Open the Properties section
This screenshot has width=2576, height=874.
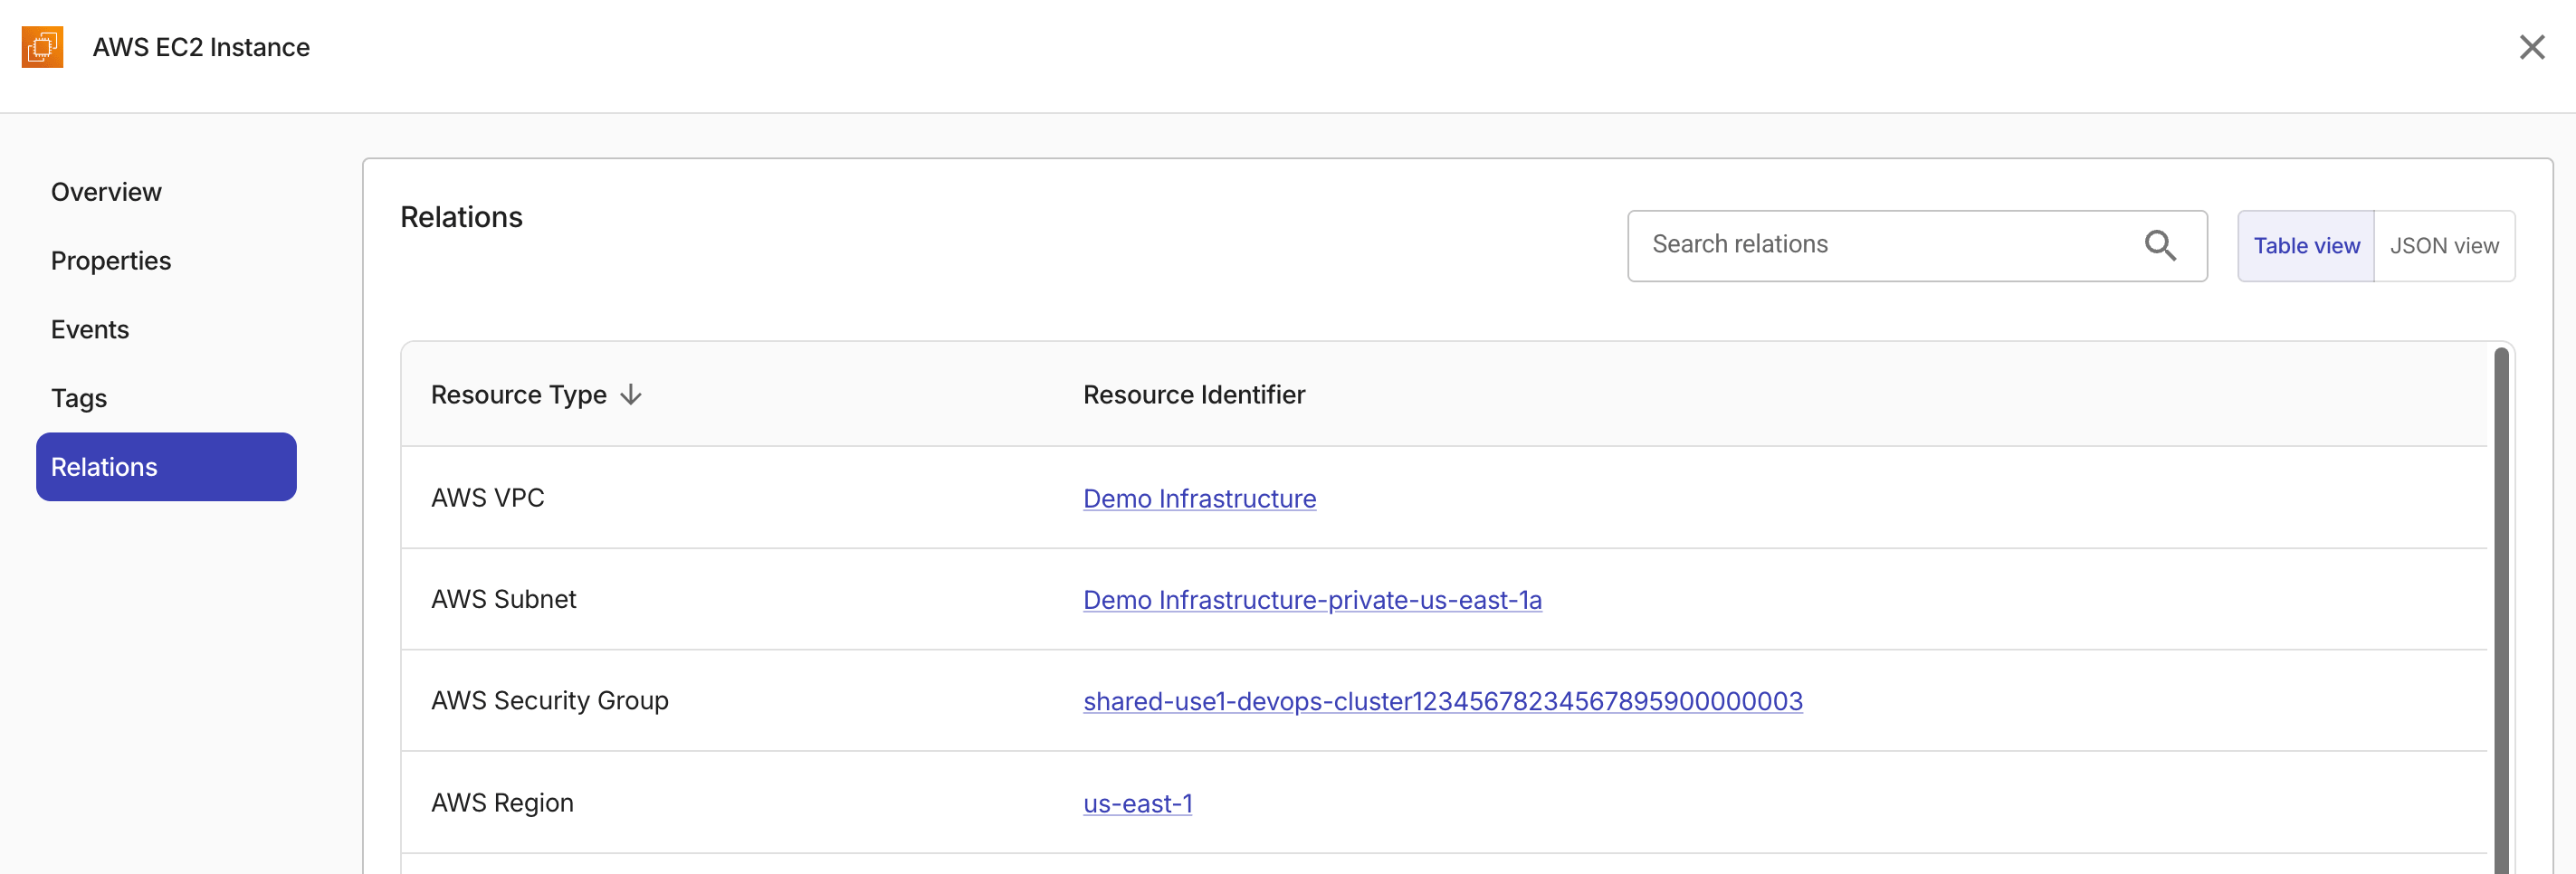[x=111, y=260]
